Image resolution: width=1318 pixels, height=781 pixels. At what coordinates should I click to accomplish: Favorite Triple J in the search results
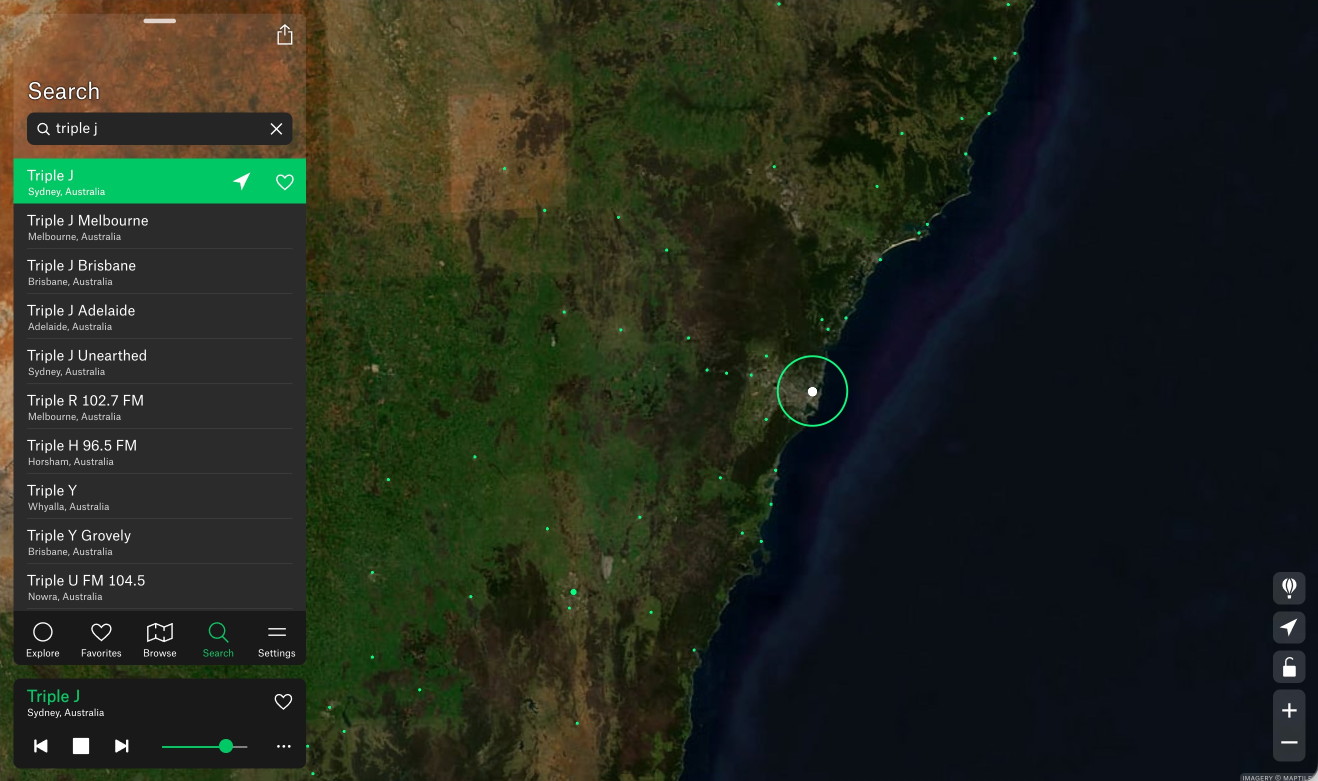click(285, 182)
